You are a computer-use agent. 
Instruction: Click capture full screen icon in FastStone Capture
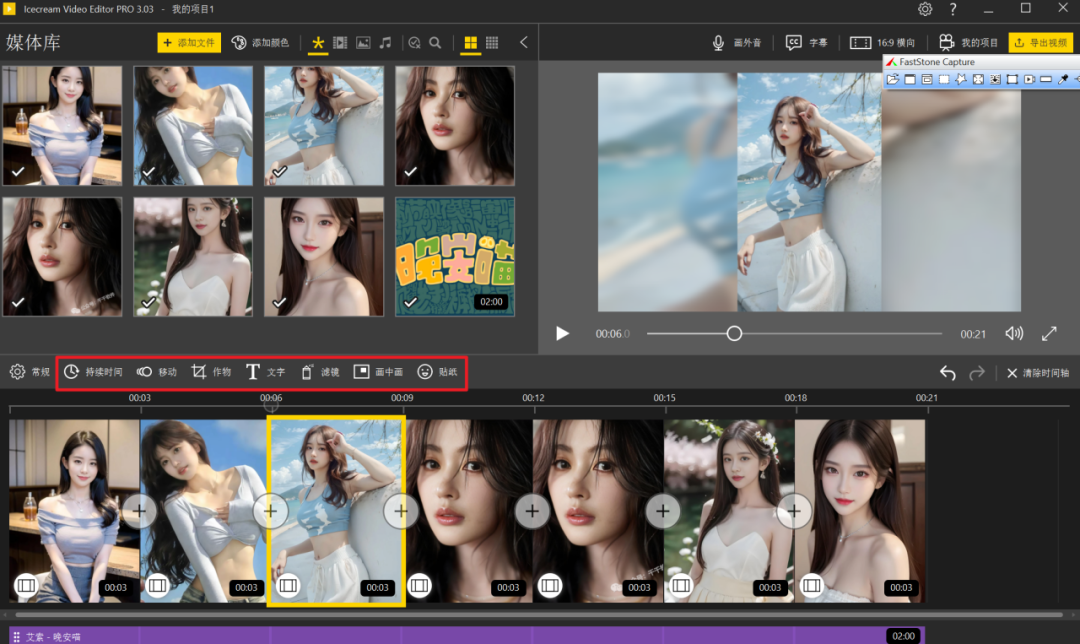click(x=978, y=80)
